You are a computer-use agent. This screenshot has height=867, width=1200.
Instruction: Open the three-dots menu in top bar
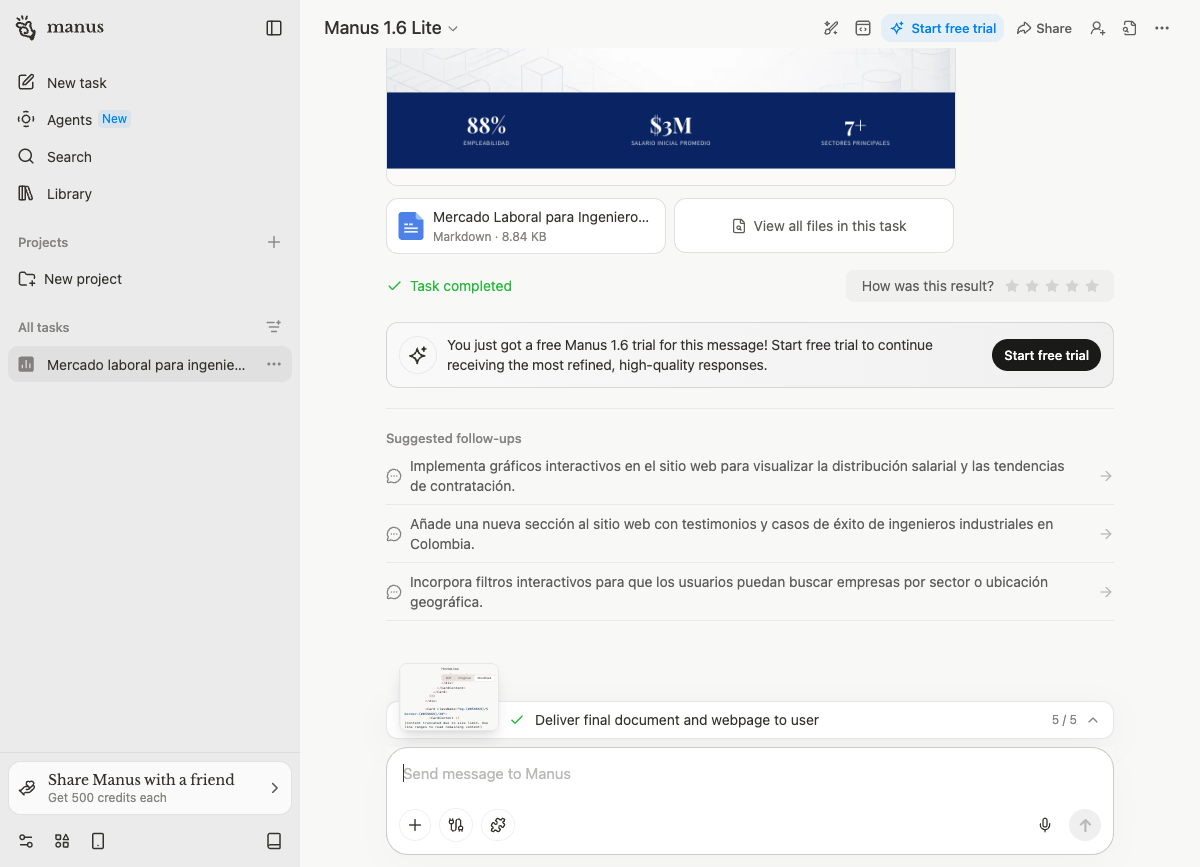(1162, 28)
